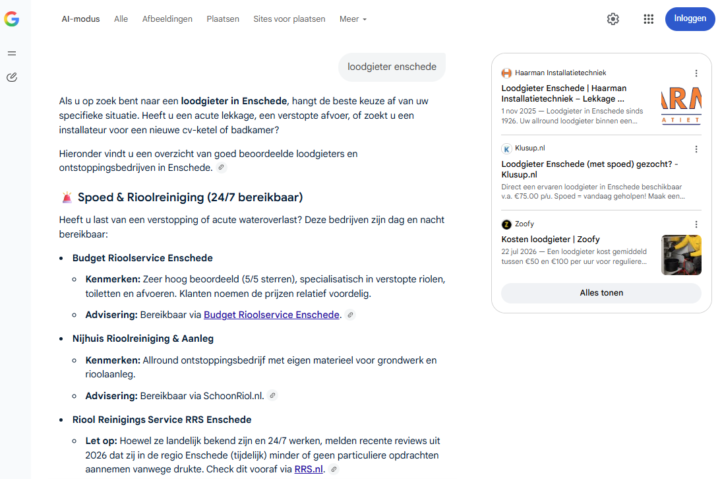
Task: Click the source link icon after SchoonRiol.nl
Action: point(272,395)
